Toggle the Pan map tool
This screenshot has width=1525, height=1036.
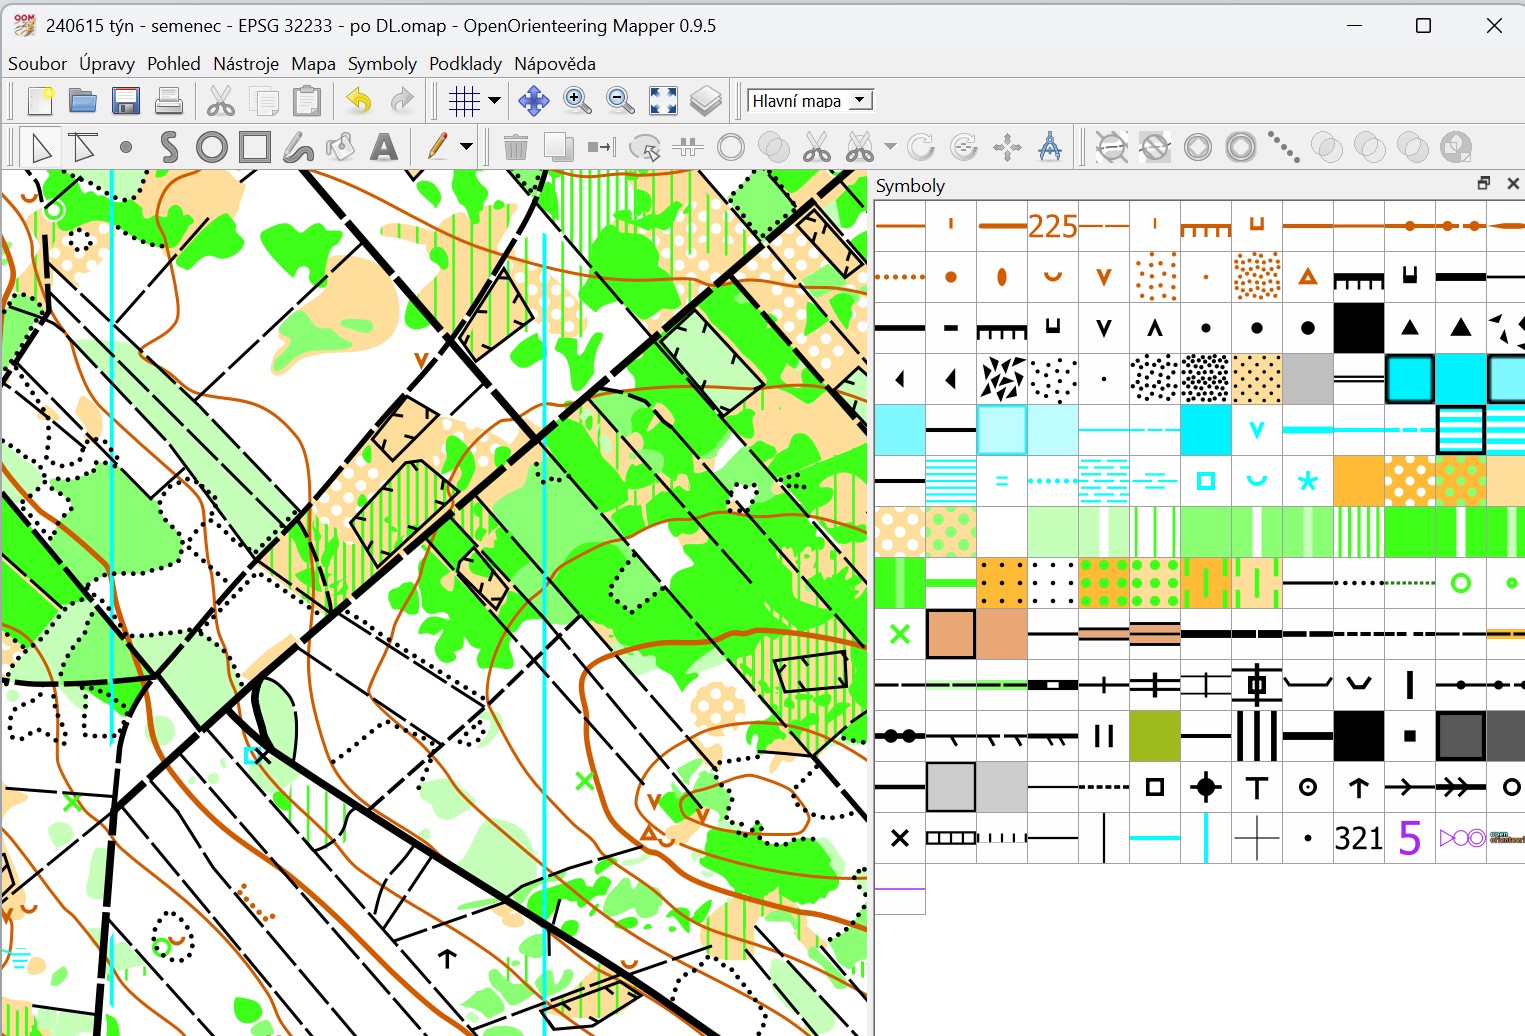click(x=533, y=101)
